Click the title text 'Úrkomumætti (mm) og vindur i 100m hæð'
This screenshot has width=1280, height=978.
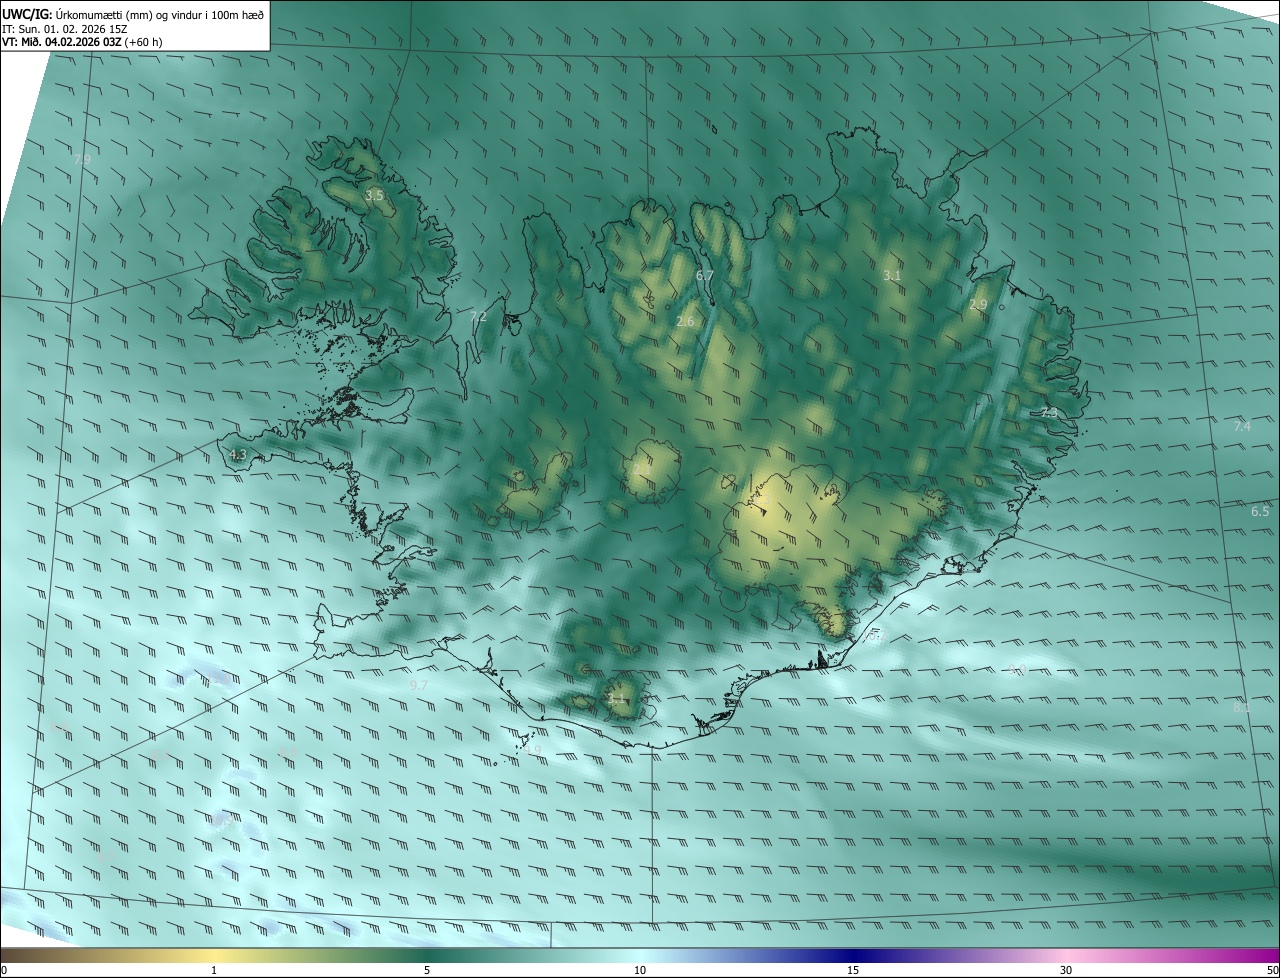pos(160,14)
